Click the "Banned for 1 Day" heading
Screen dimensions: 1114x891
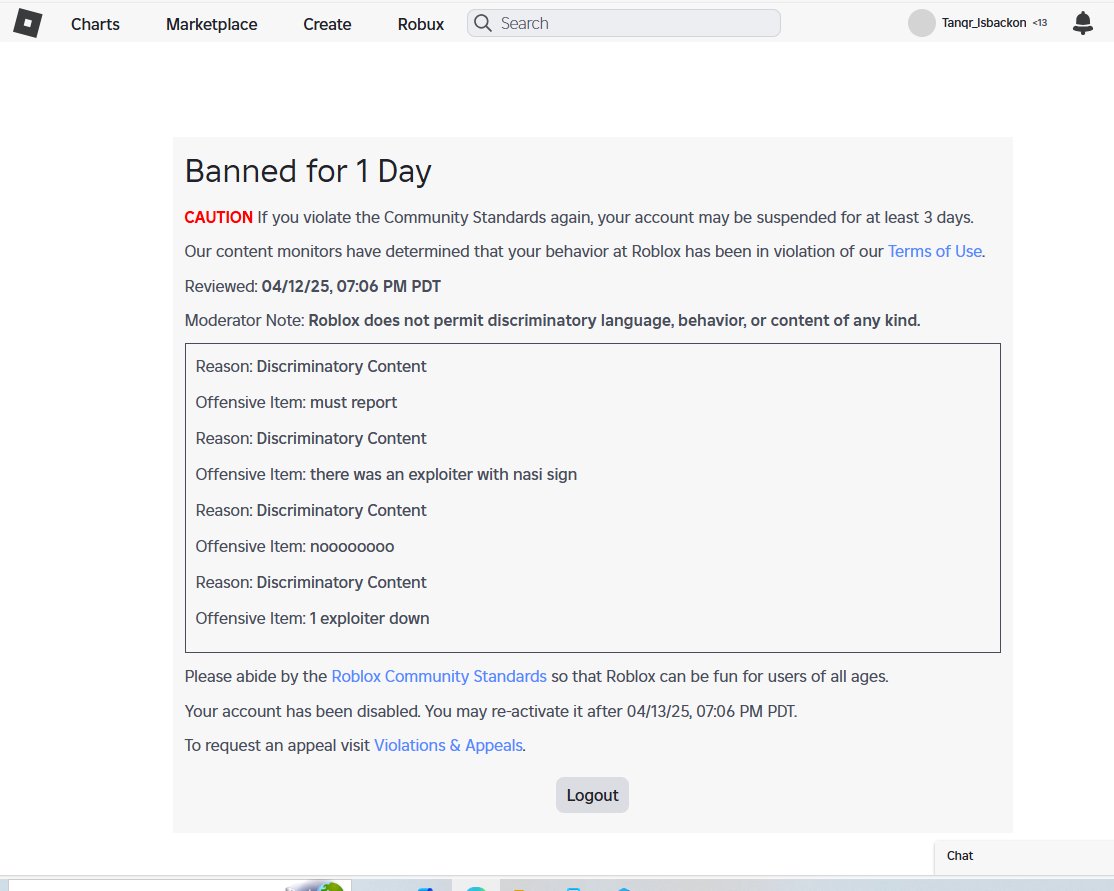click(308, 171)
